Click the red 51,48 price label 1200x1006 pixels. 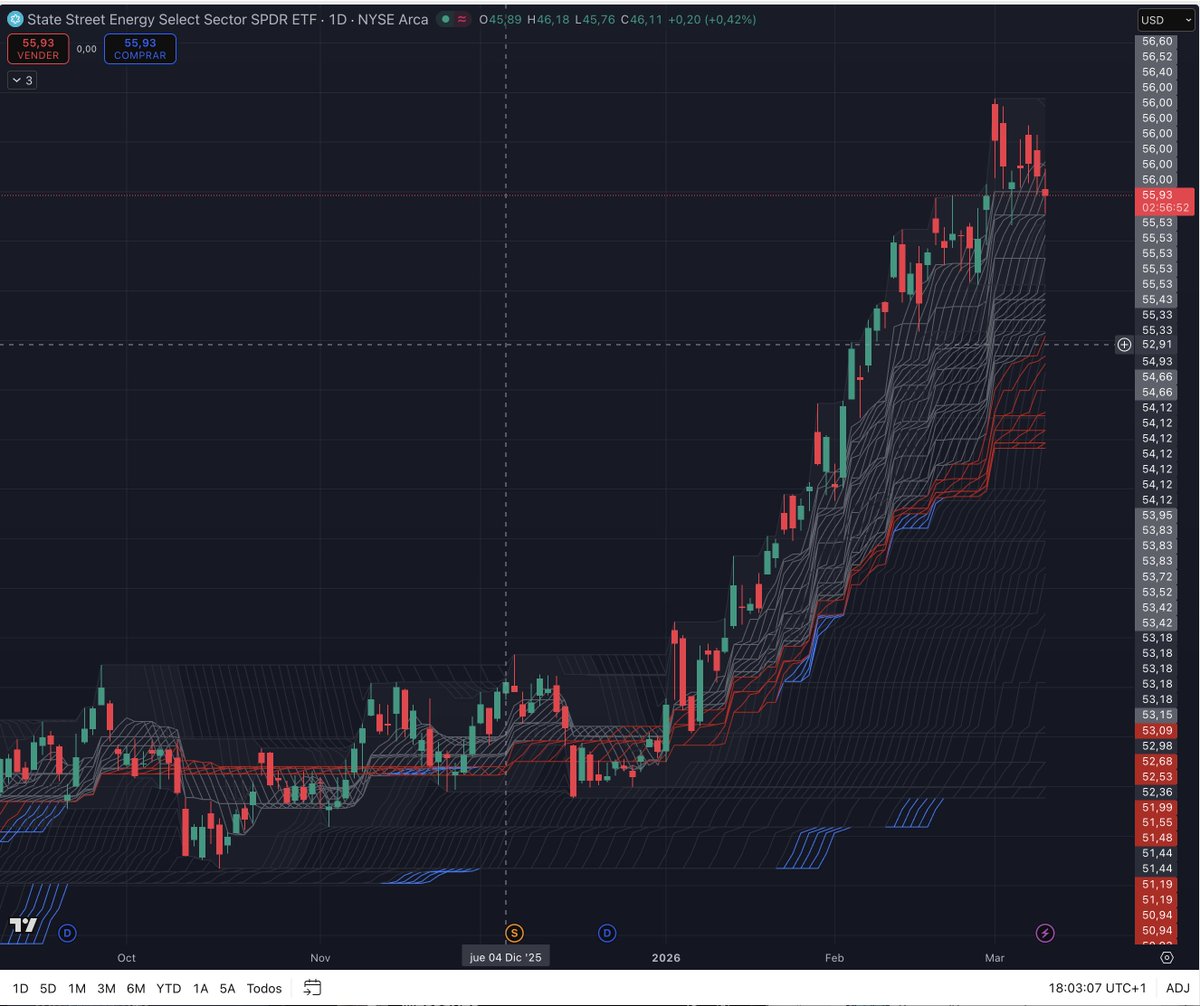click(x=1157, y=837)
